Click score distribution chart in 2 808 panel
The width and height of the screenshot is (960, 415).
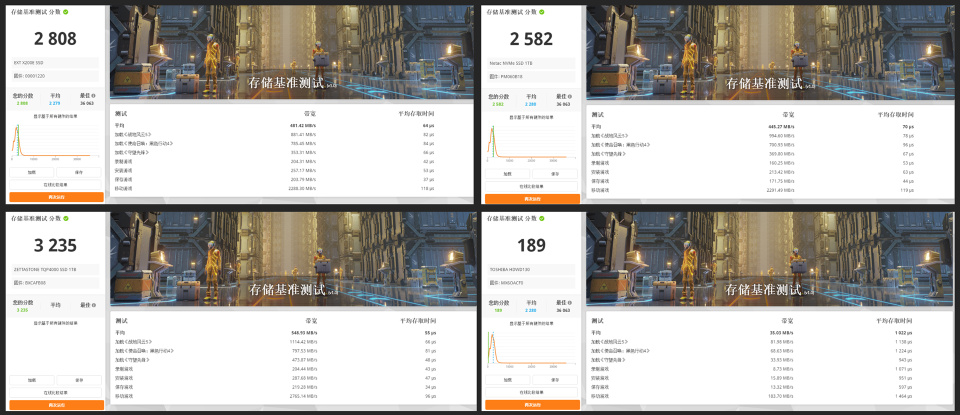(55, 141)
